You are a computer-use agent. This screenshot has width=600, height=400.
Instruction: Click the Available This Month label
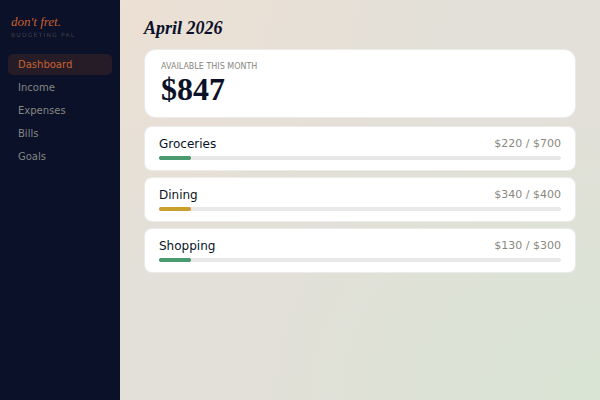coord(209,66)
